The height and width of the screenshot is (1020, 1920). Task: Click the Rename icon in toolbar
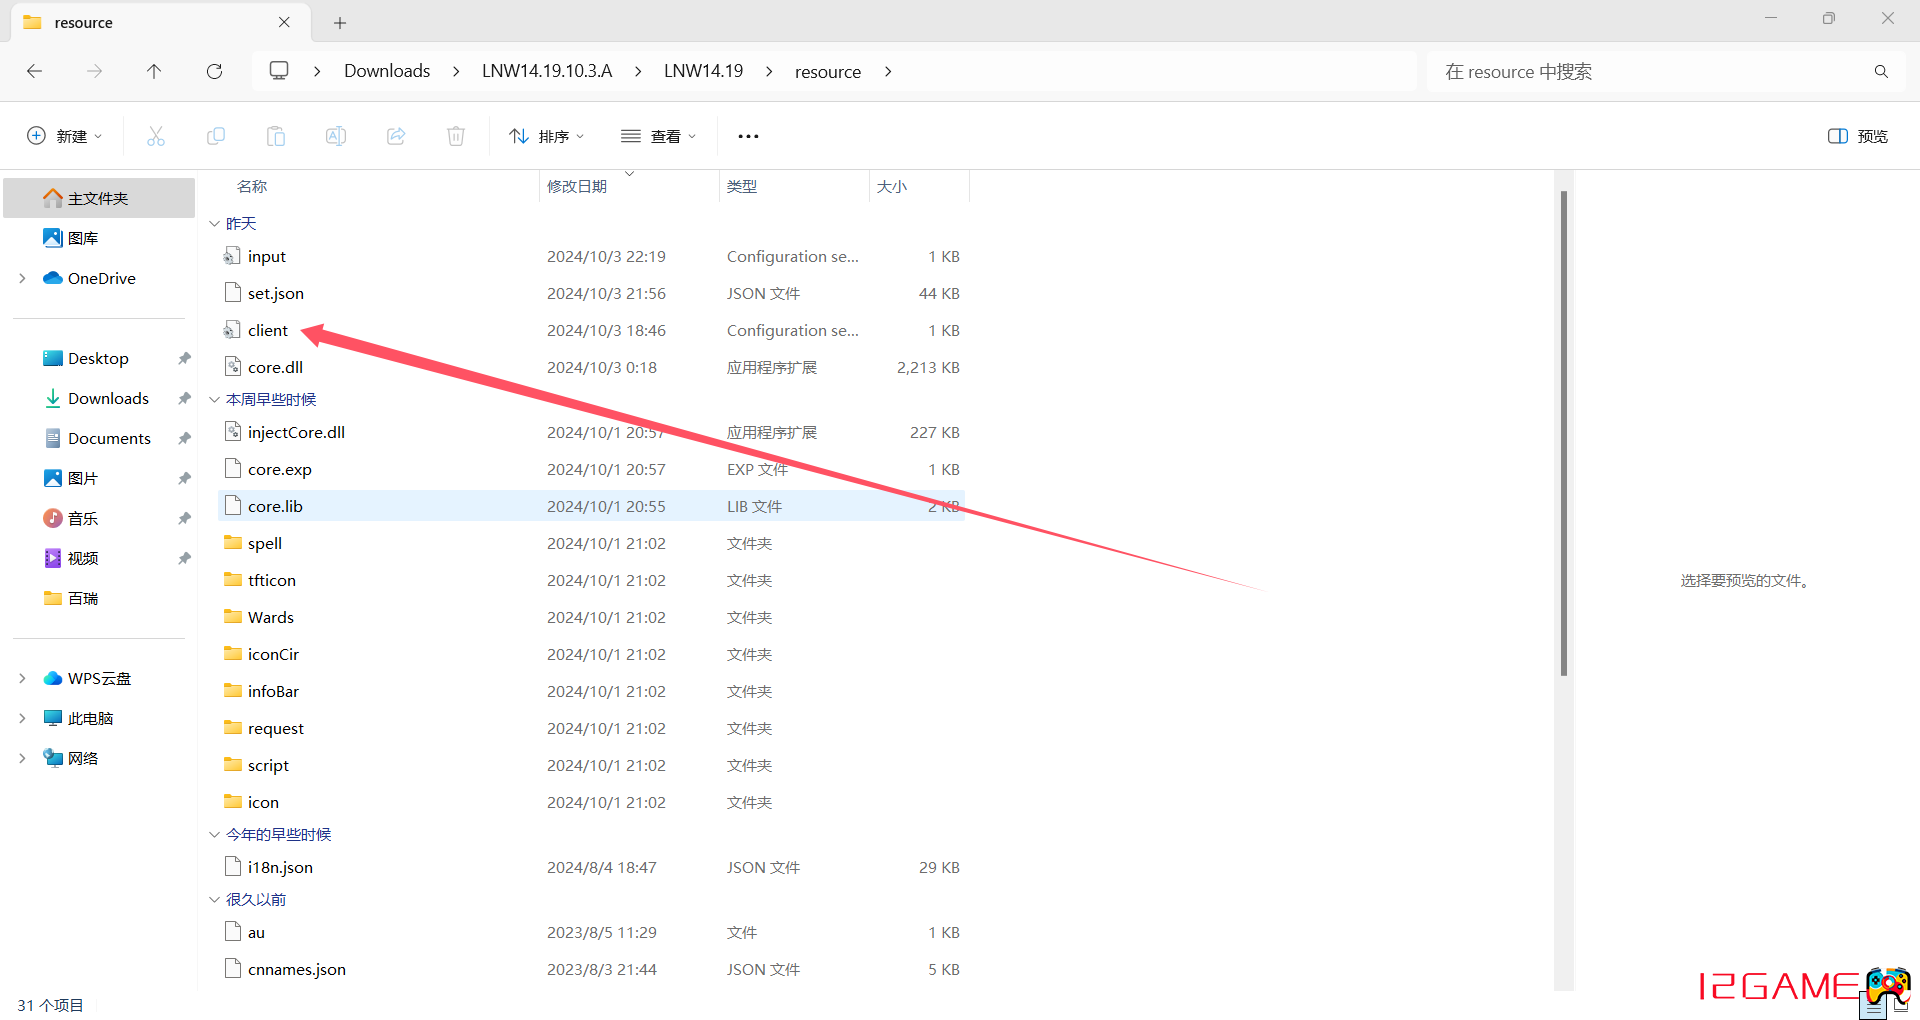click(x=336, y=136)
